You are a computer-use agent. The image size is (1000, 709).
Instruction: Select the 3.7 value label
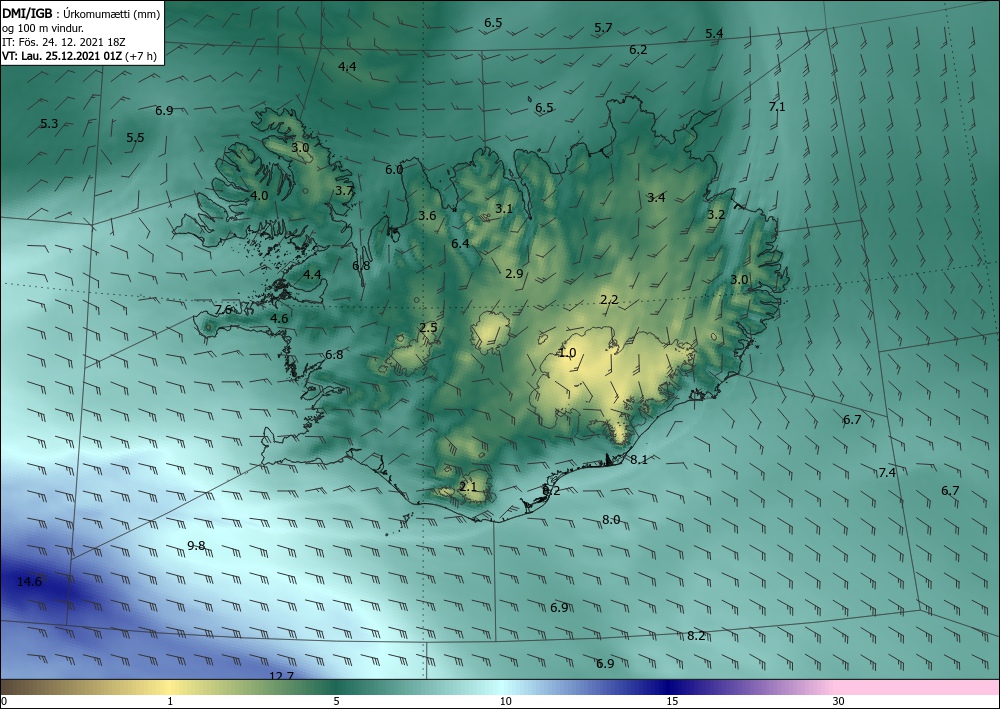point(344,191)
